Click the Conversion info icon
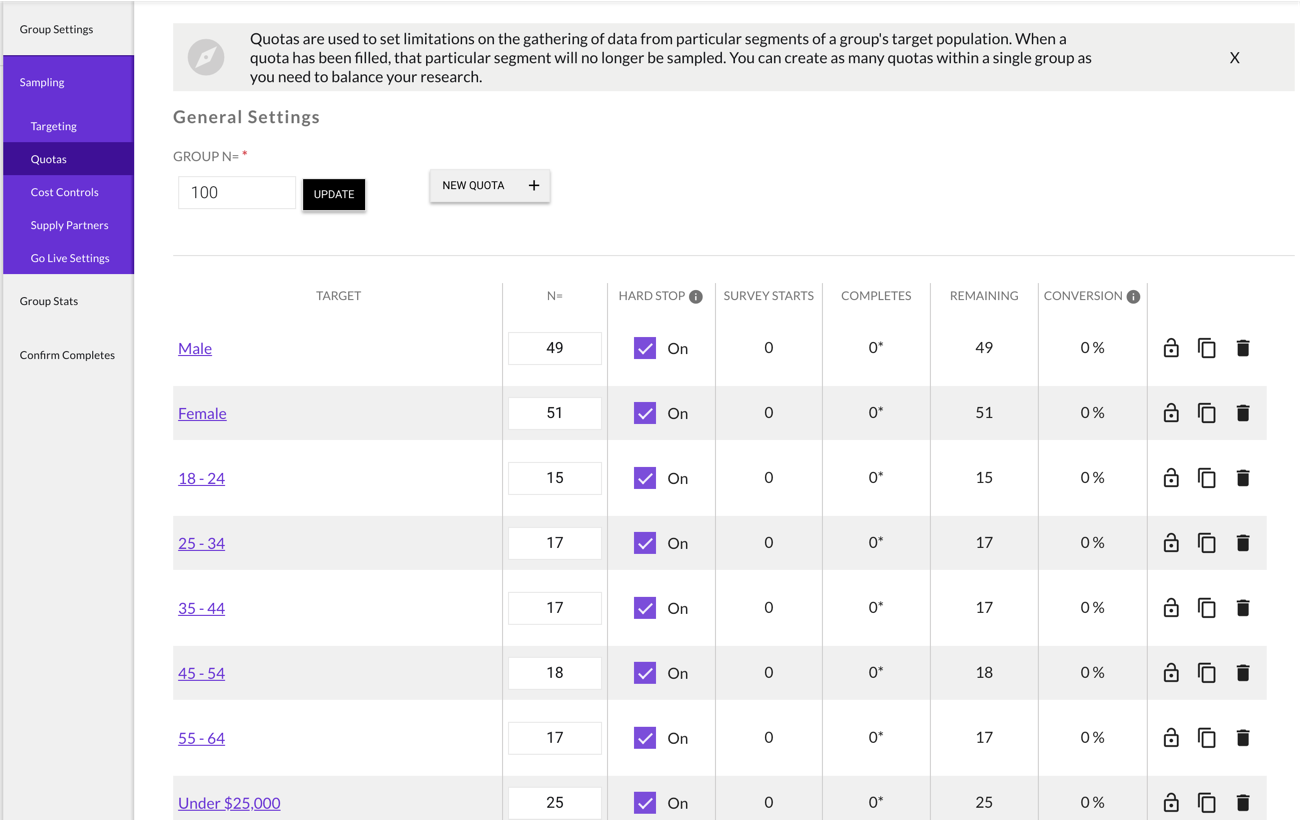Screen dimensions: 1301x820 point(1133,296)
